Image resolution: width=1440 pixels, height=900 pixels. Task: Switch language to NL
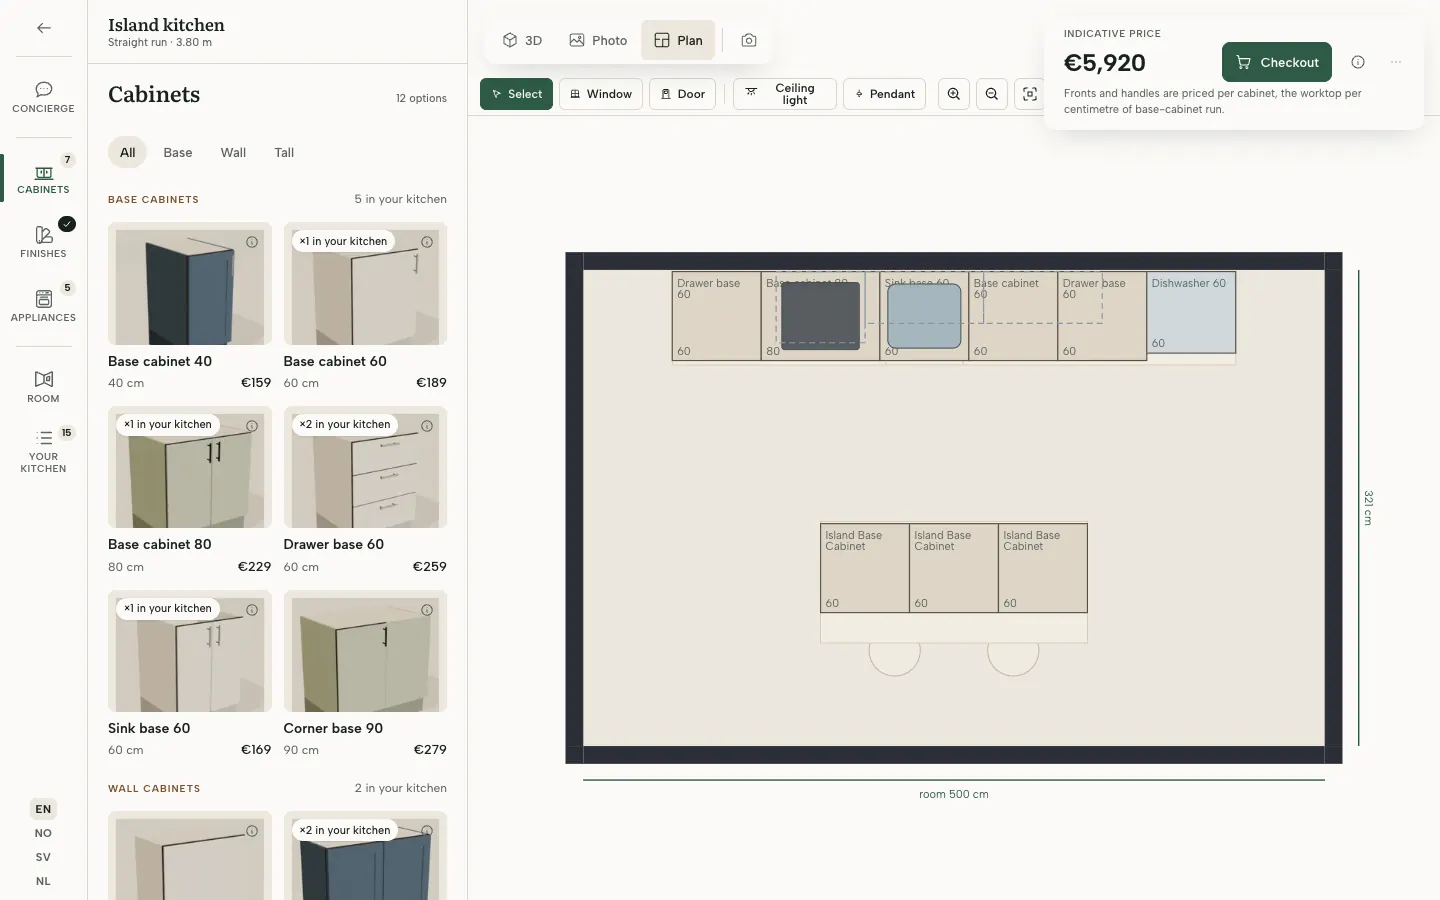click(43, 881)
